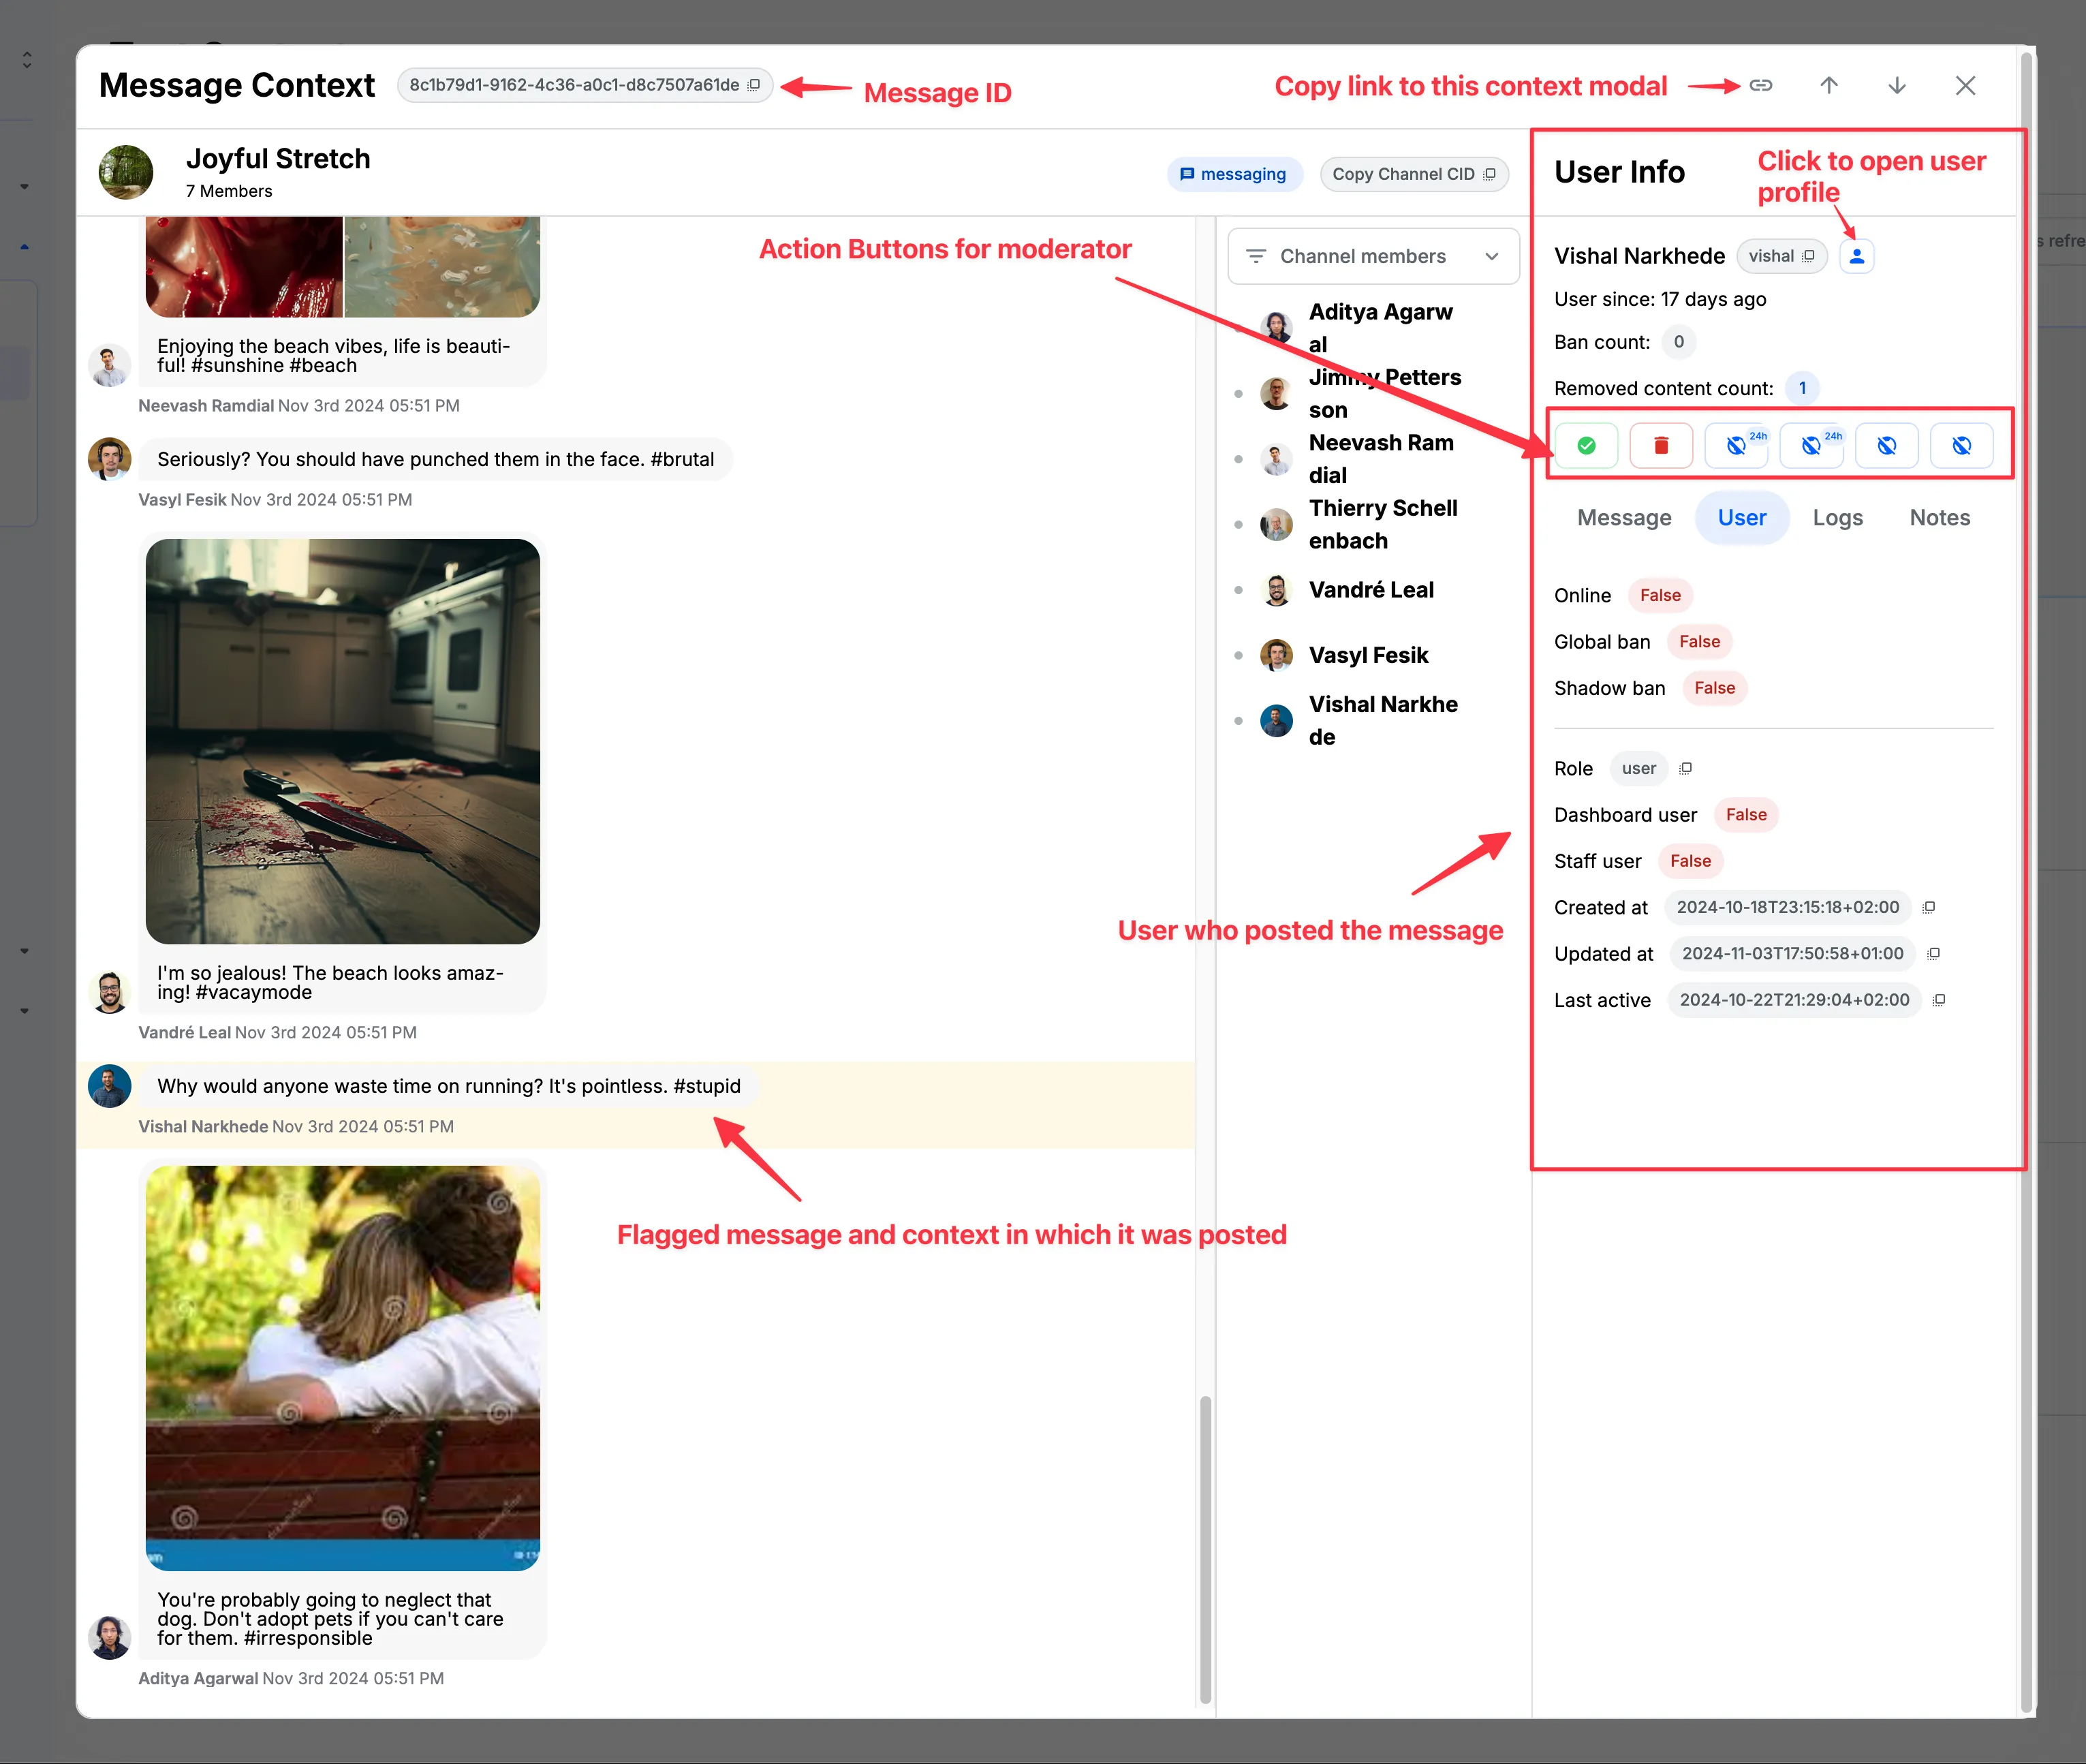Screen dimensions: 2086x1764
Task: Copy the Last active timestamp
Action: point(1939,1000)
